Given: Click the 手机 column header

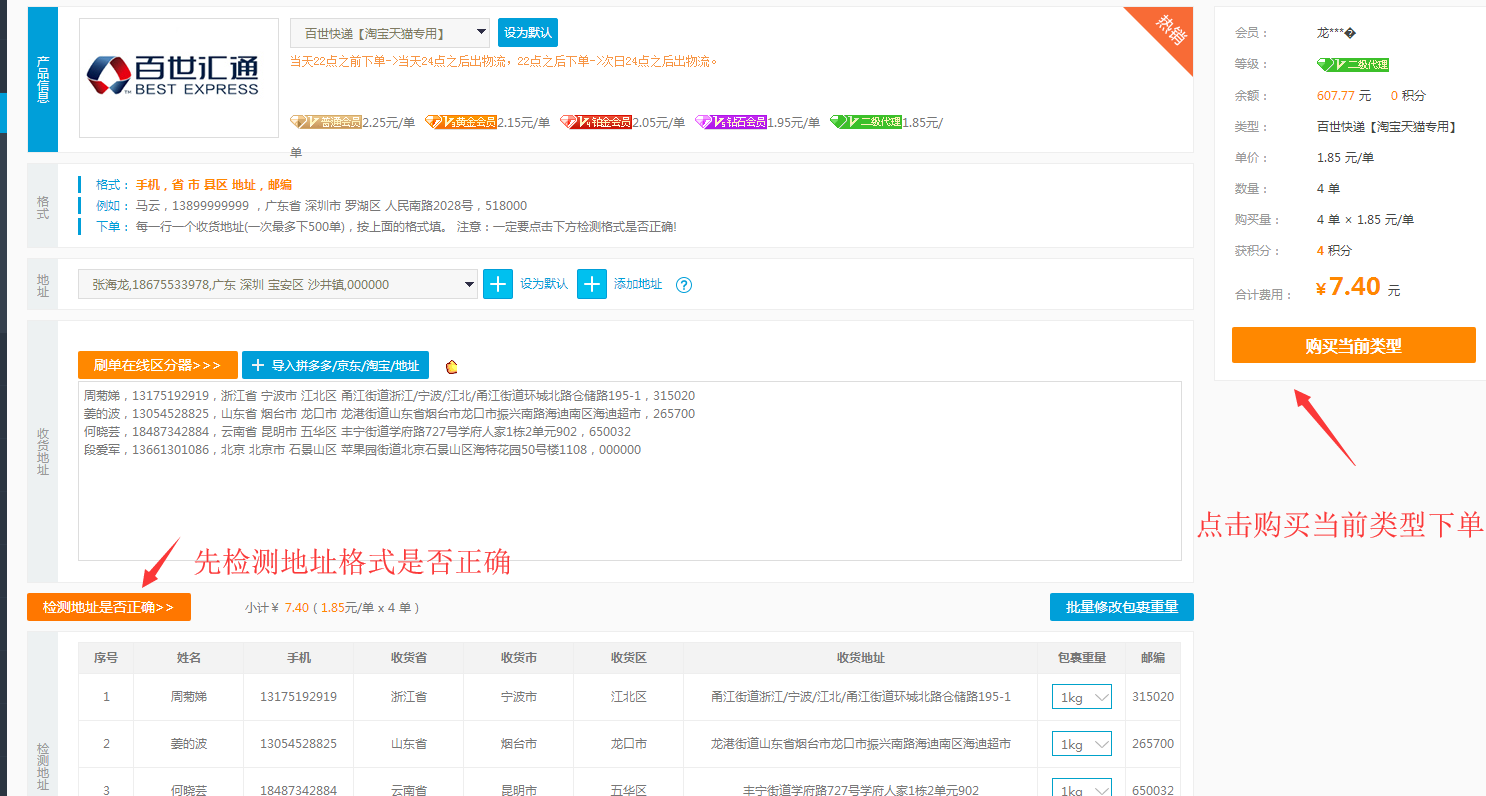Looking at the screenshot, I should (299, 658).
